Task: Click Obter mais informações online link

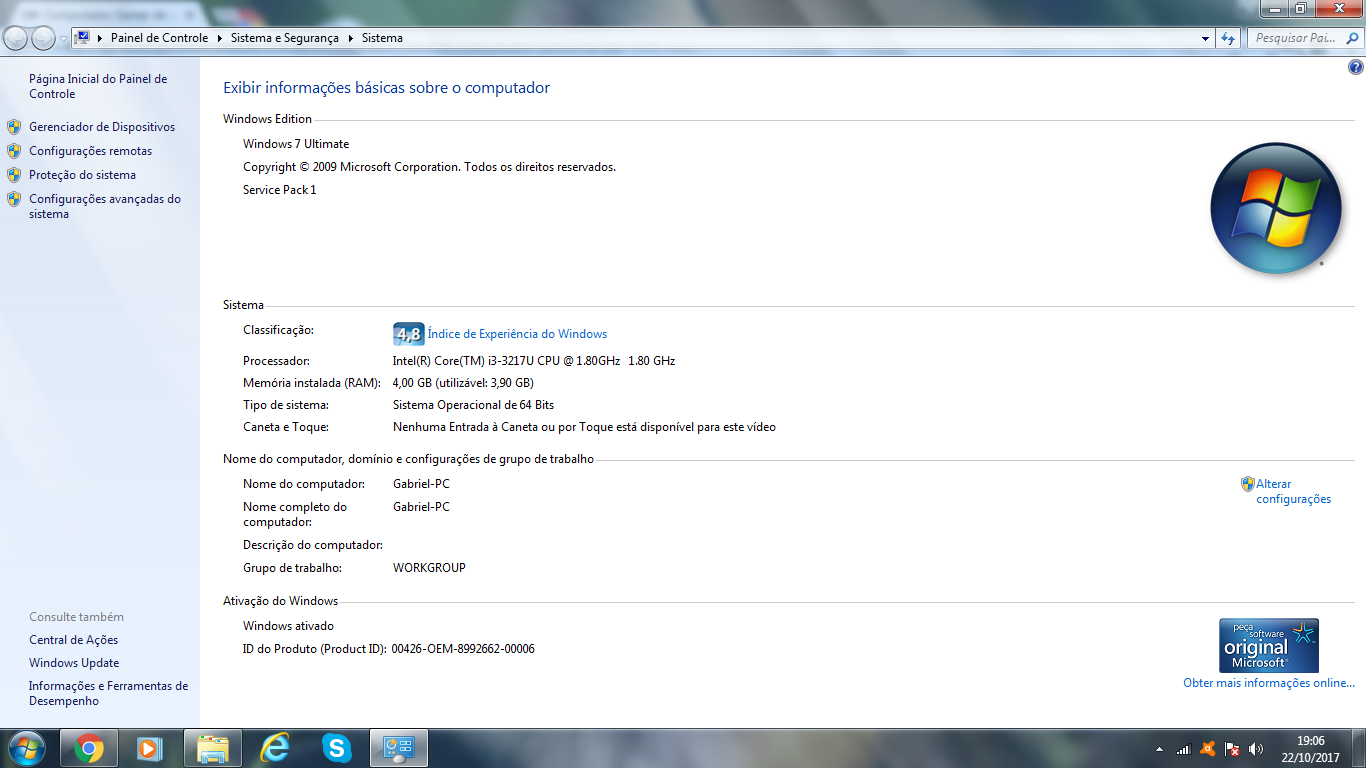Action: point(1269,683)
